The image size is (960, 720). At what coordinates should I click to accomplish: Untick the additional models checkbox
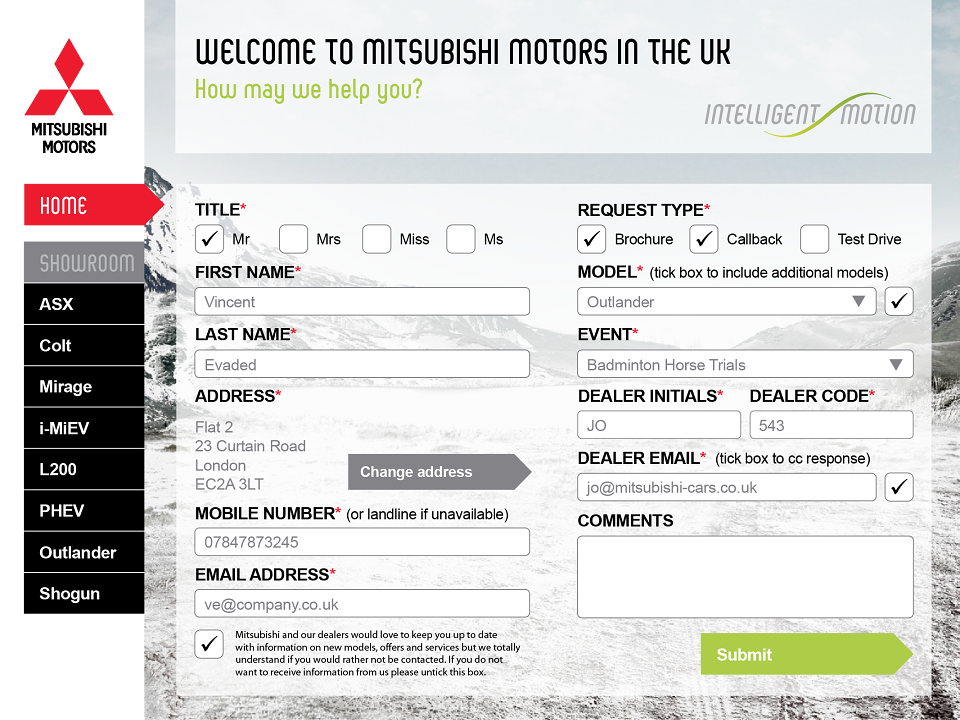click(899, 301)
